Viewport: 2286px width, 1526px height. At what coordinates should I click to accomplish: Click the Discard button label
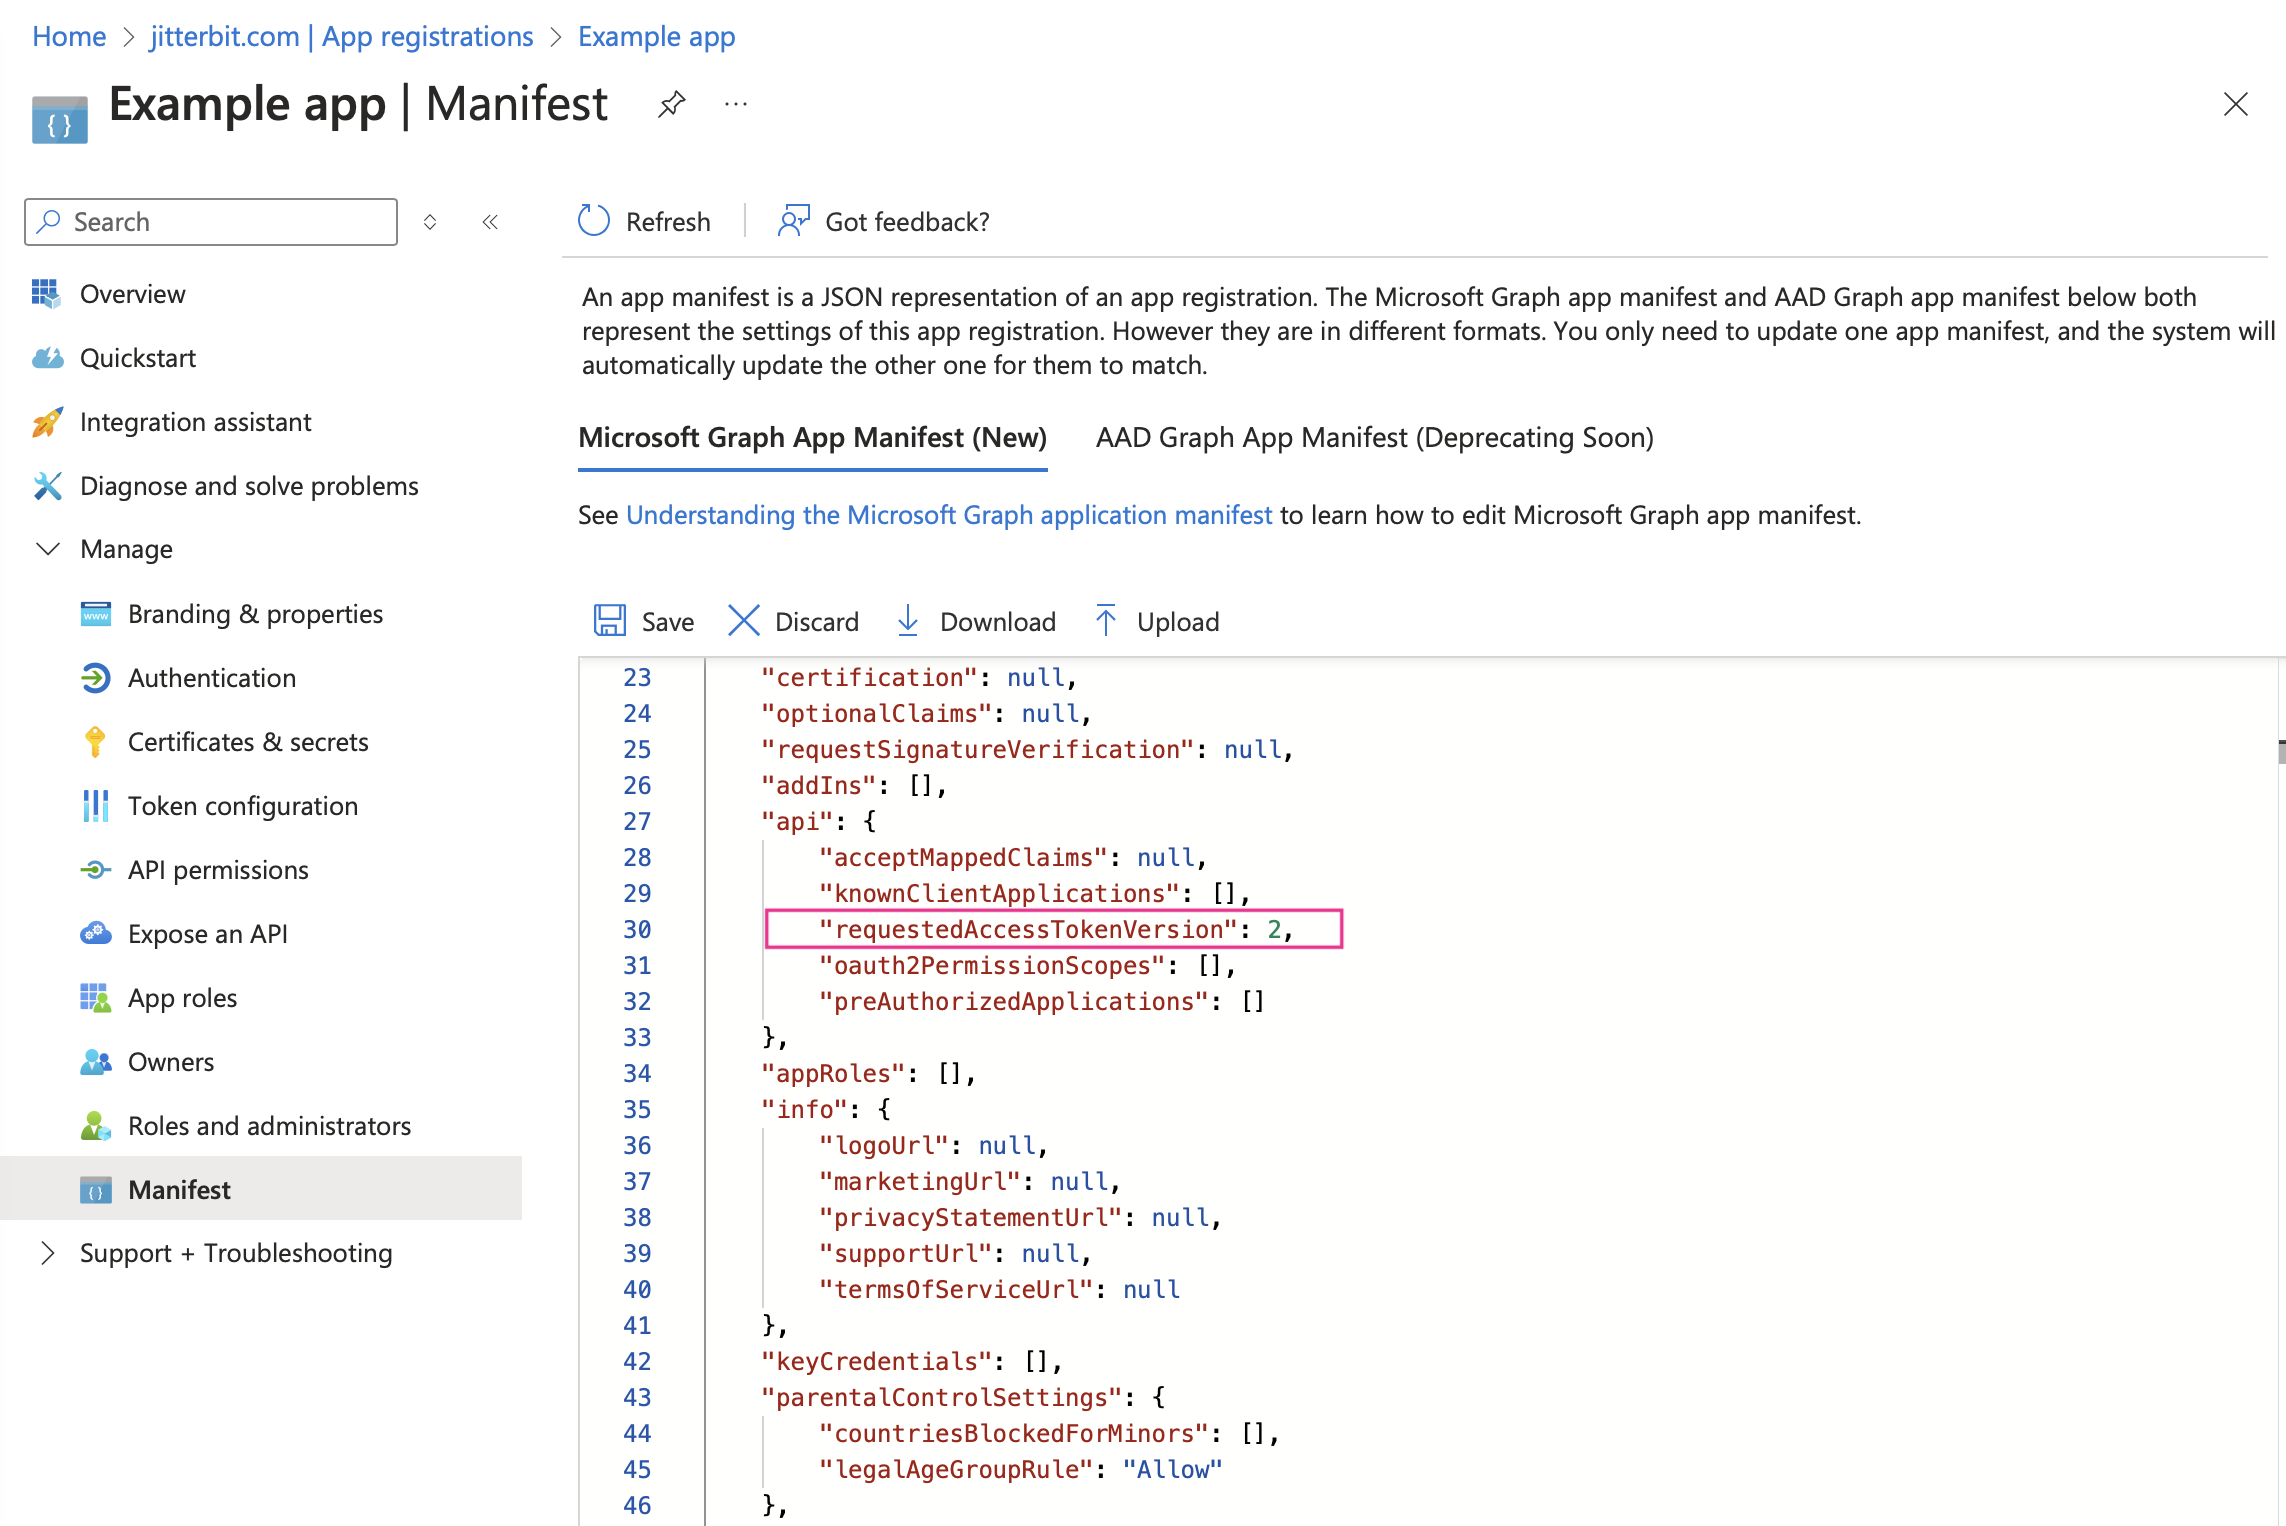(817, 622)
